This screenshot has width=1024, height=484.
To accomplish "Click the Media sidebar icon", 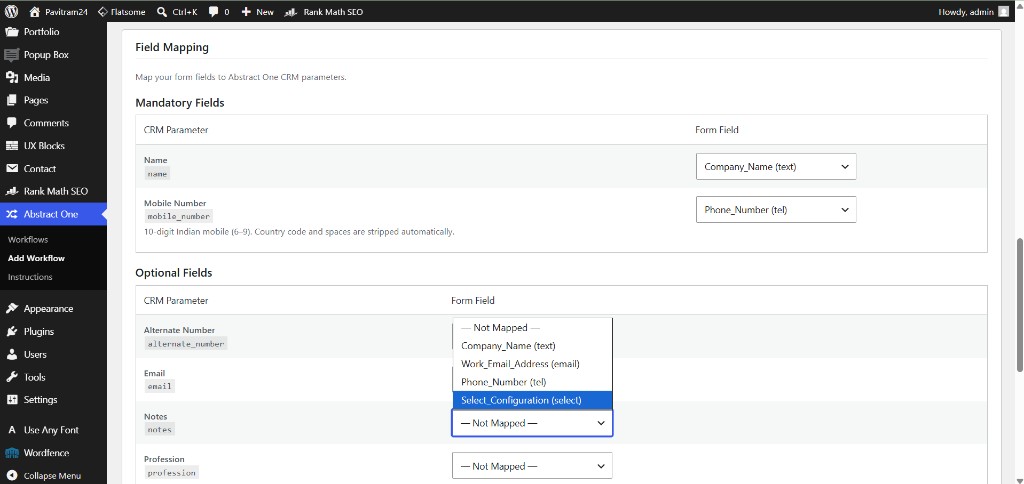I will pyautogui.click(x=12, y=77).
